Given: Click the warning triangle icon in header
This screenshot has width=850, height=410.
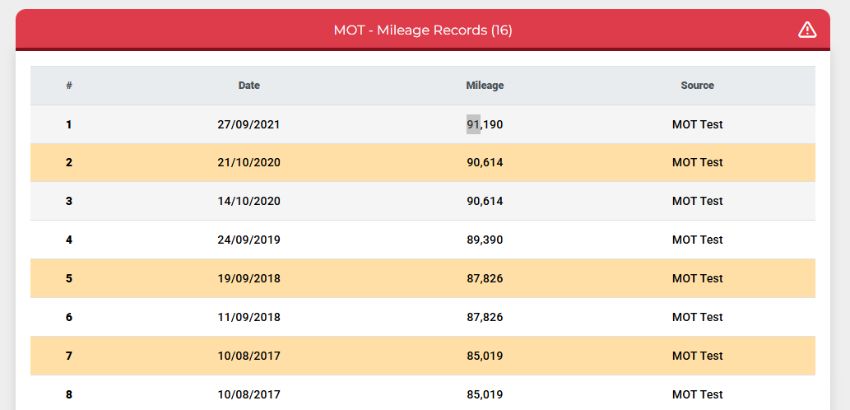Looking at the screenshot, I should [x=807, y=30].
